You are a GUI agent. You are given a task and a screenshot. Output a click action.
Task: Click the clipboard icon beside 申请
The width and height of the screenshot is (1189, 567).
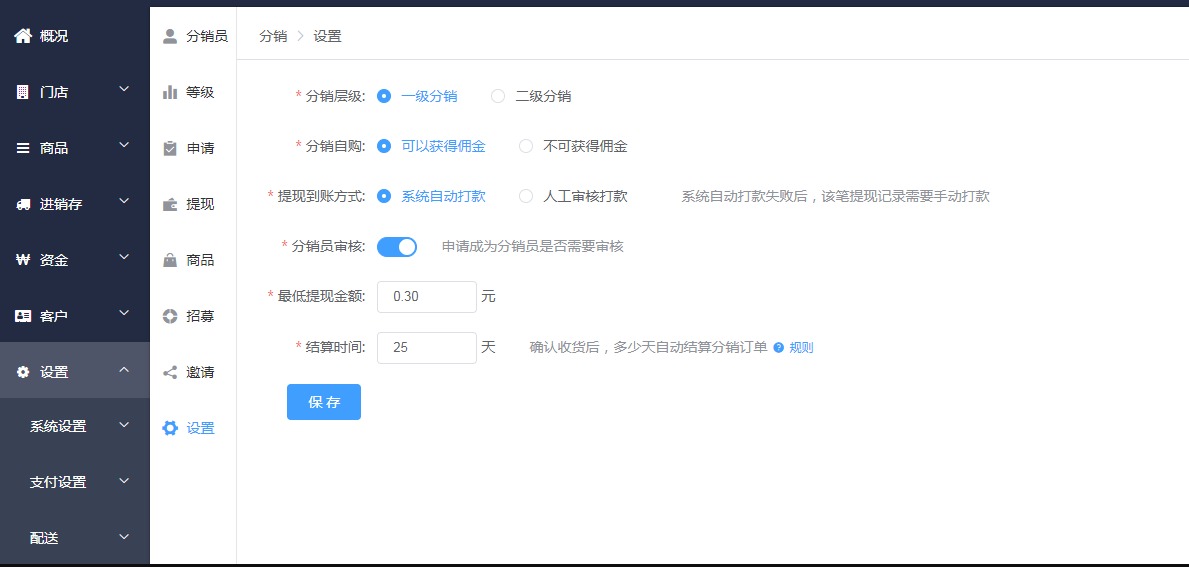pyautogui.click(x=170, y=148)
